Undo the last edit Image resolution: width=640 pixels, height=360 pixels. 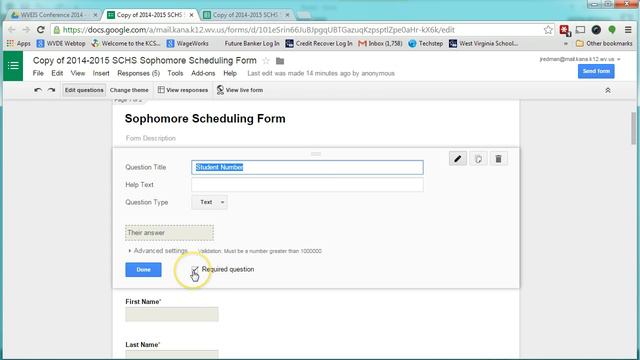[x=38, y=90]
